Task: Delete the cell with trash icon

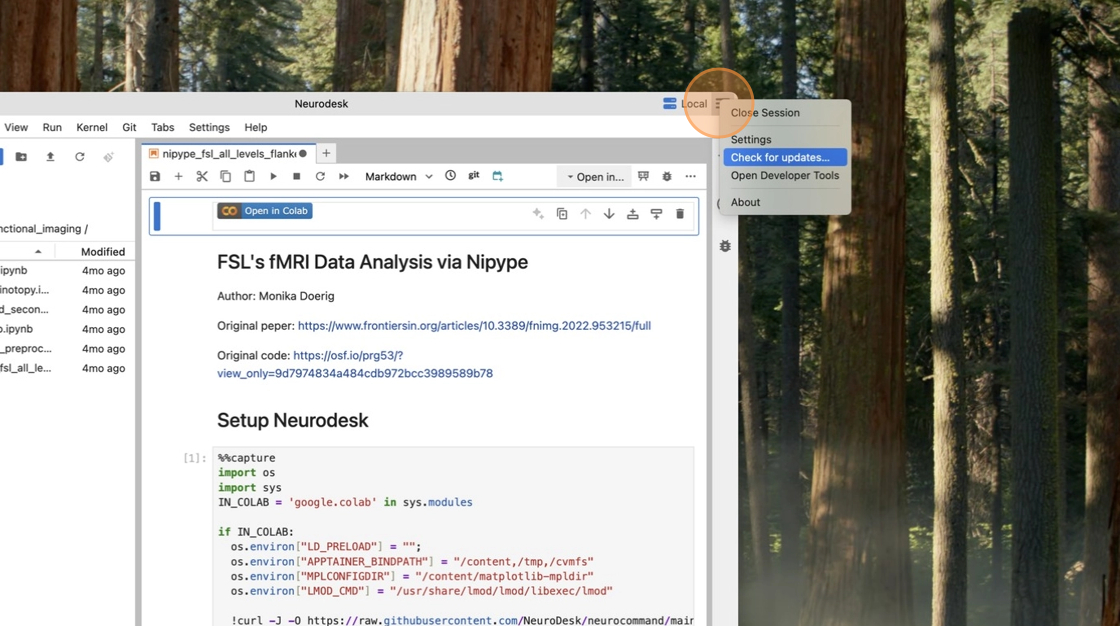Action: pyautogui.click(x=680, y=214)
